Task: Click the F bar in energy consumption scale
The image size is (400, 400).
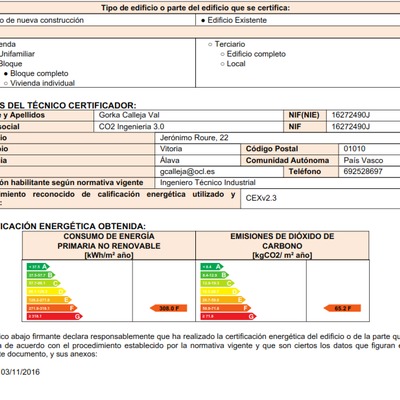Action: pos(52,308)
